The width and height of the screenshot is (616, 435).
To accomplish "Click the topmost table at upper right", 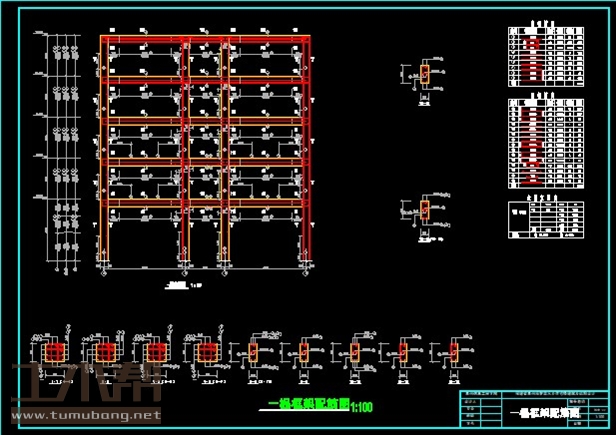I will click(x=546, y=57).
